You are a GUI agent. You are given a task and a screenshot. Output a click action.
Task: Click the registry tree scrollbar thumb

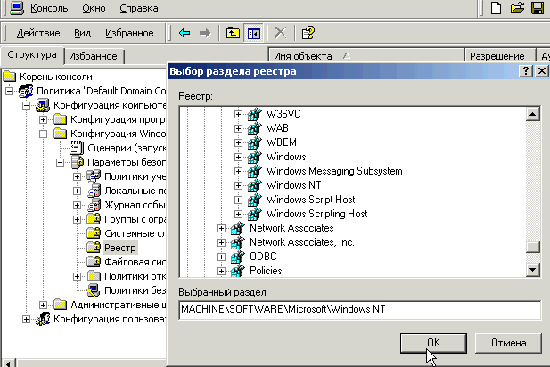[x=533, y=246]
